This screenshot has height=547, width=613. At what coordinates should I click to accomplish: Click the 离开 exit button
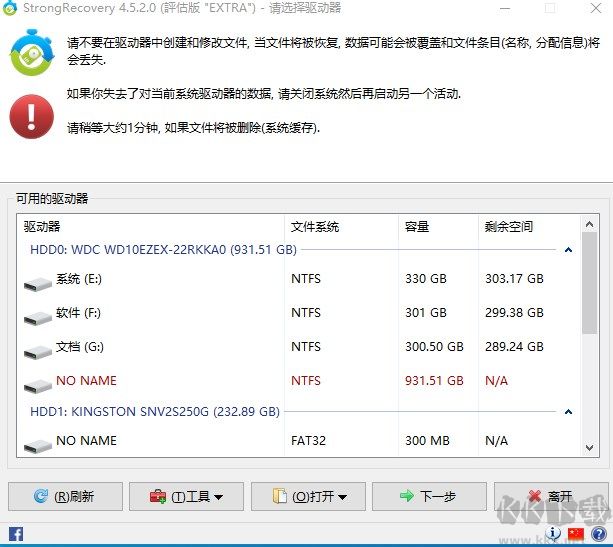click(x=551, y=497)
